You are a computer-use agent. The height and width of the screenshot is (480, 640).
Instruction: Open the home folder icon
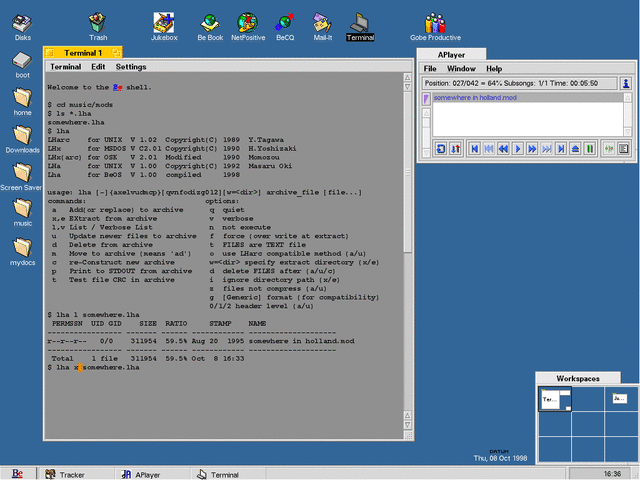tap(22, 102)
